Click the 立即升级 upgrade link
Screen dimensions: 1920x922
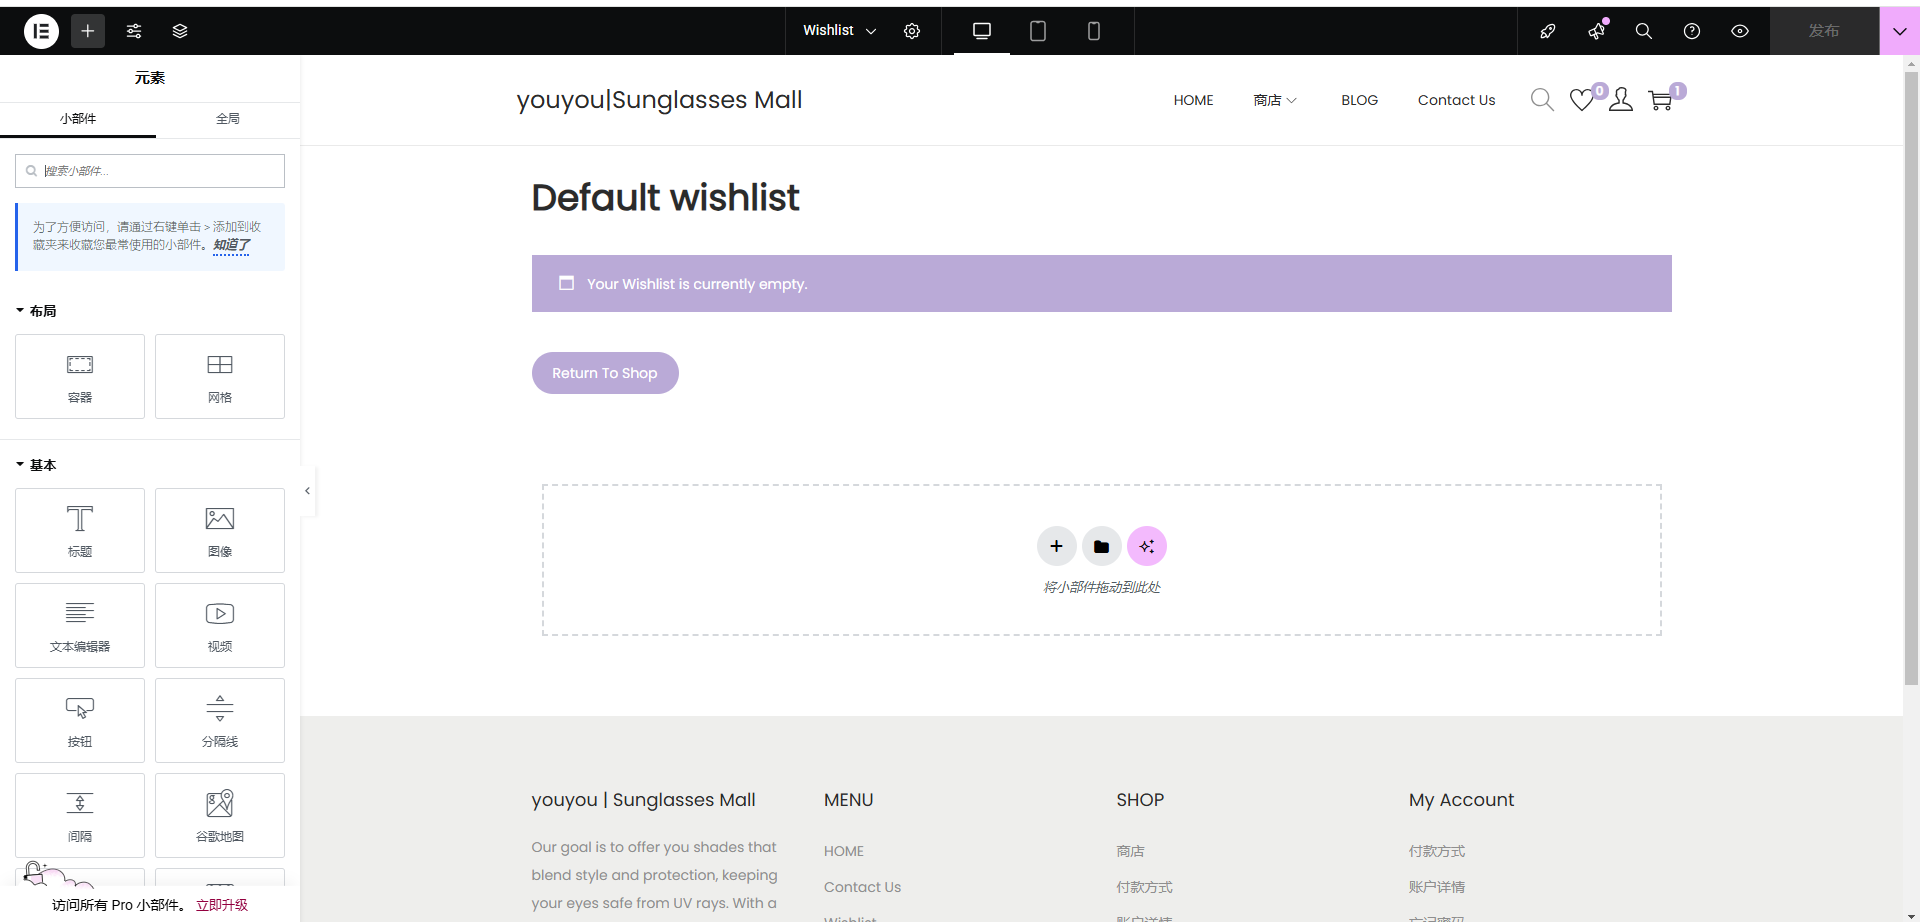point(222,905)
